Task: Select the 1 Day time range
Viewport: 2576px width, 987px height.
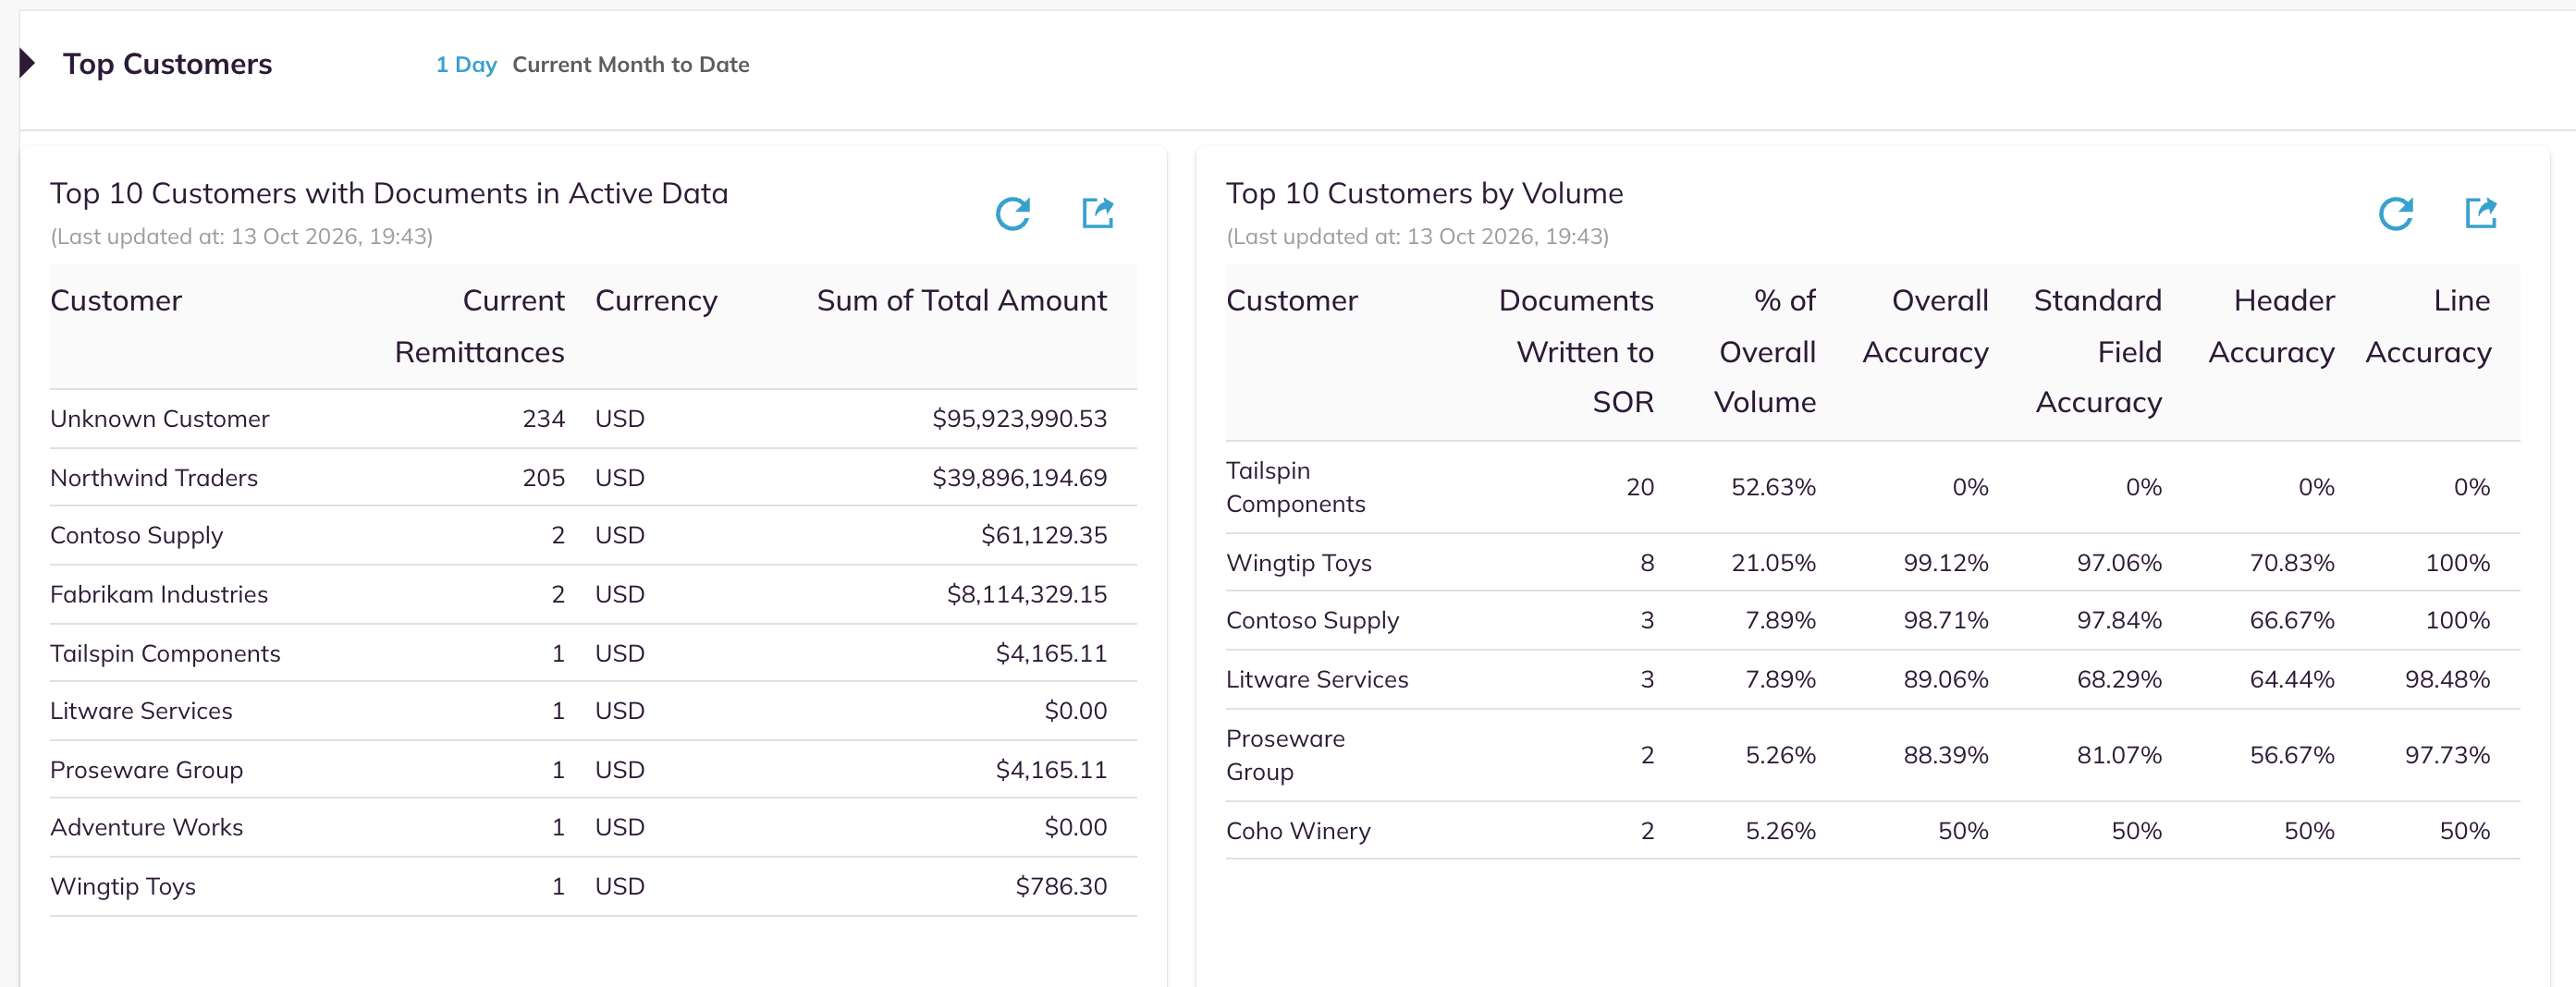Action: [x=466, y=65]
